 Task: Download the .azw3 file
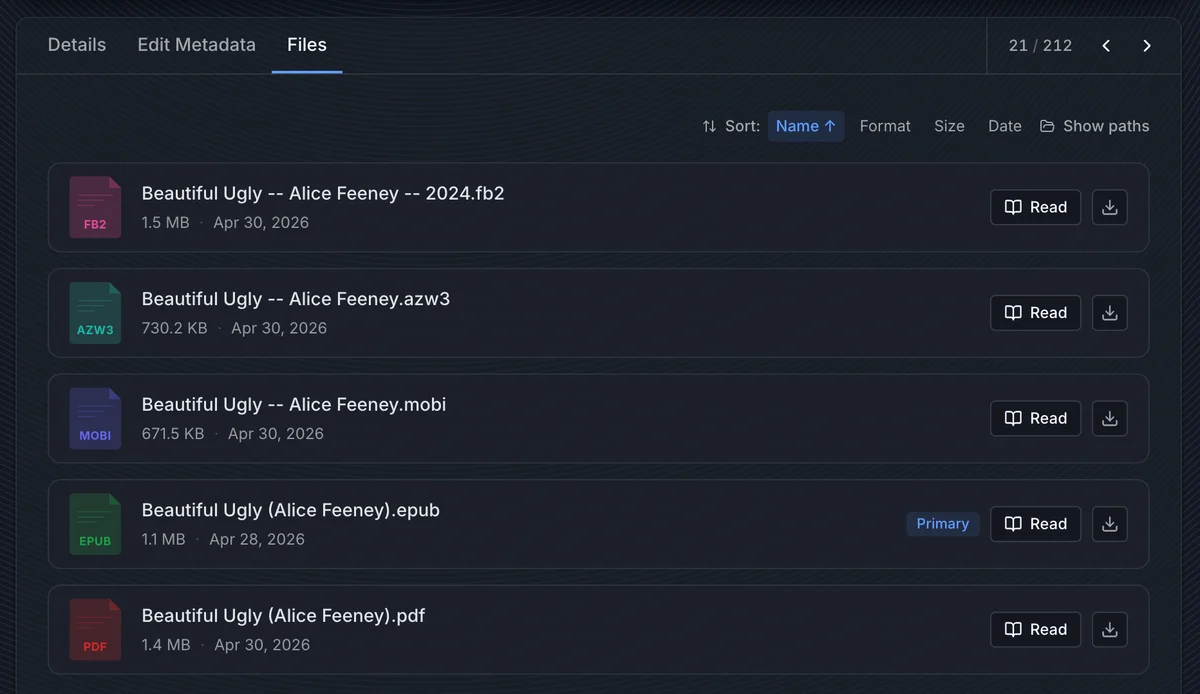click(x=1109, y=313)
